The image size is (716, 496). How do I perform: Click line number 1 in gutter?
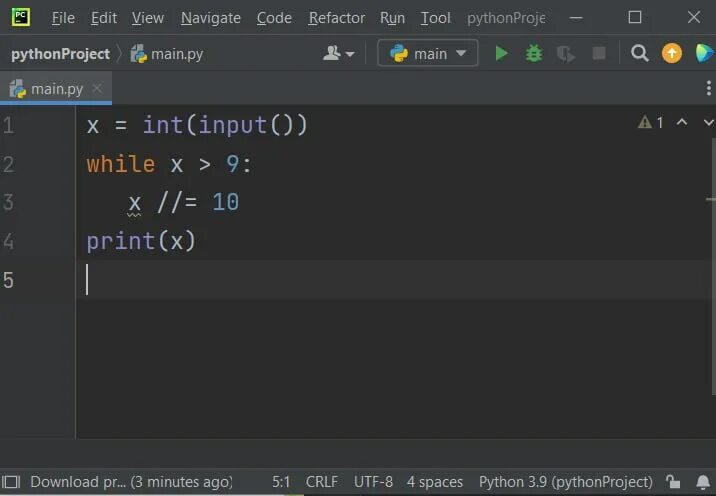[8, 125]
